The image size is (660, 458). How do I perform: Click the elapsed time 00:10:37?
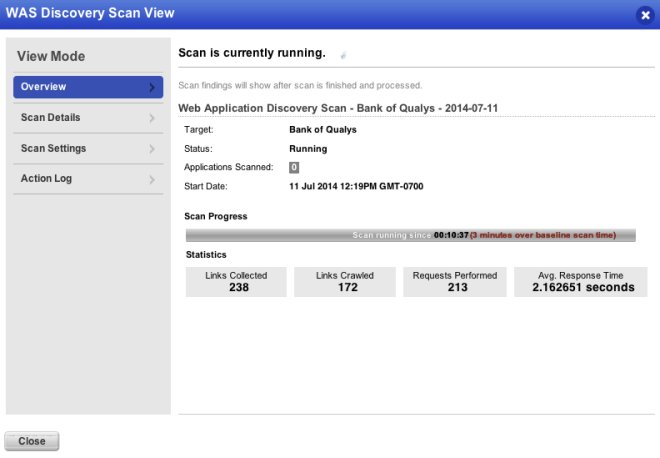coord(451,235)
